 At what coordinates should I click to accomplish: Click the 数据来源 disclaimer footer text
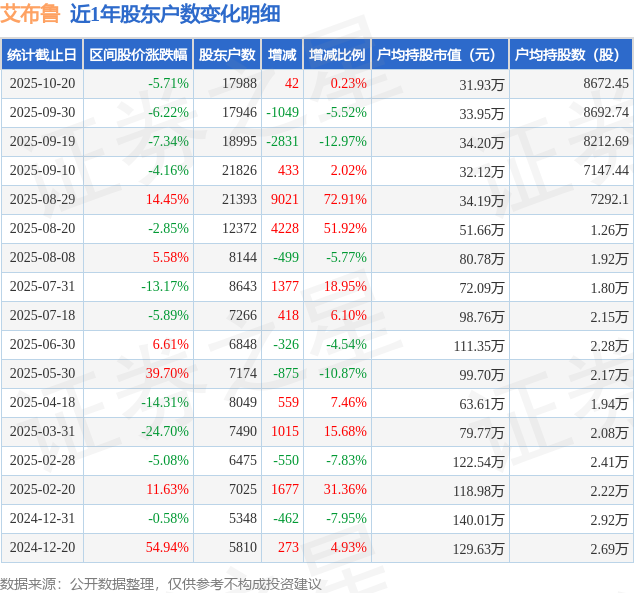(161, 584)
